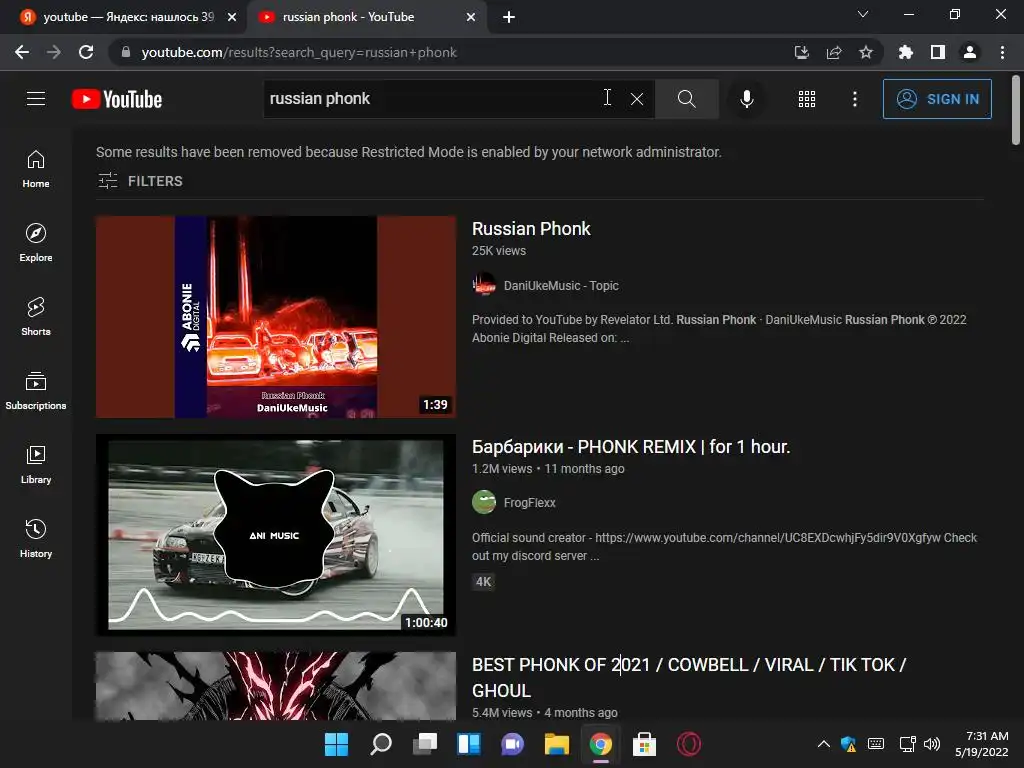Click the Restricted Mode notice text
This screenshot has height=768, width=1024.
409,152
